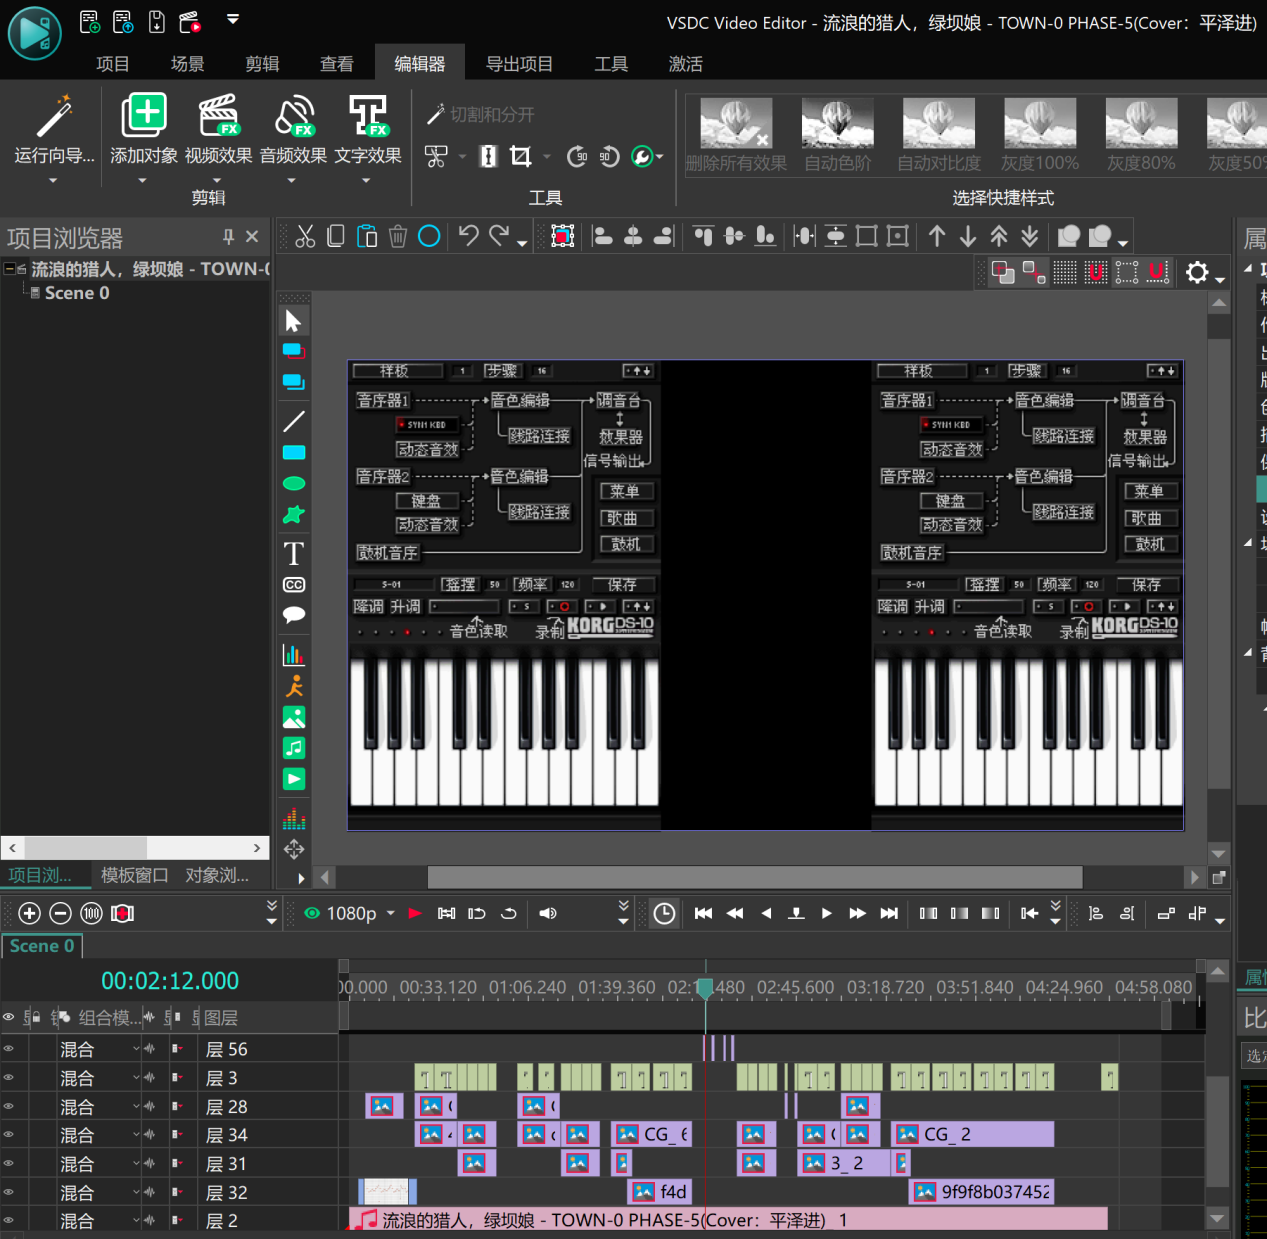Expand the Add Object dropdown arrow

coord(142,181)
